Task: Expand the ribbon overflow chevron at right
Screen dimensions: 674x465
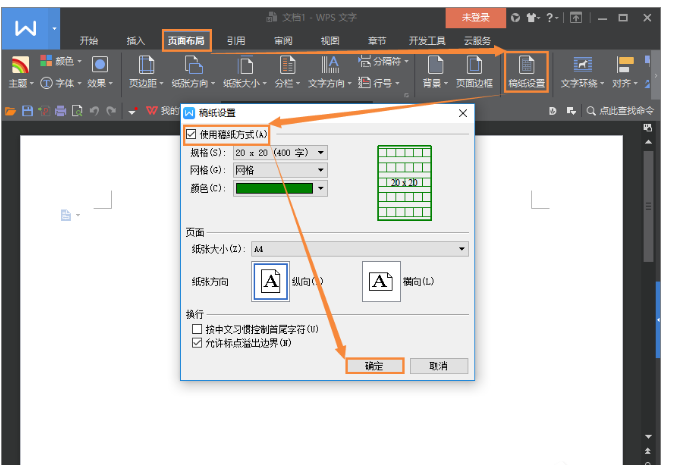Action: coord(656,76)
